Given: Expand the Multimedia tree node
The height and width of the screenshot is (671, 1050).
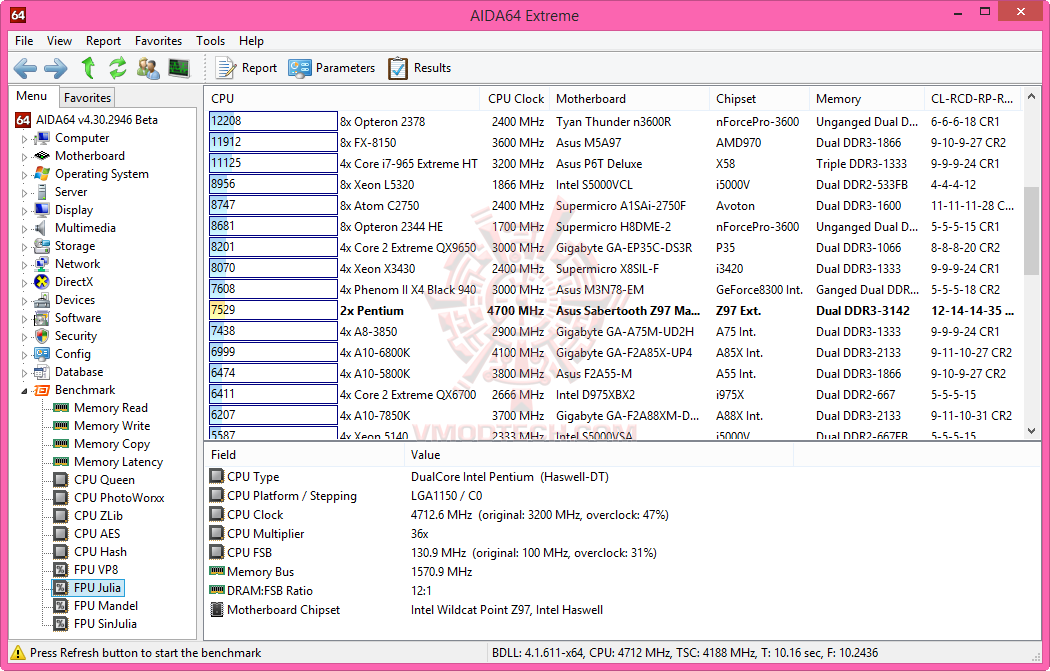Looking at the screenshot, I should point(24,229).
